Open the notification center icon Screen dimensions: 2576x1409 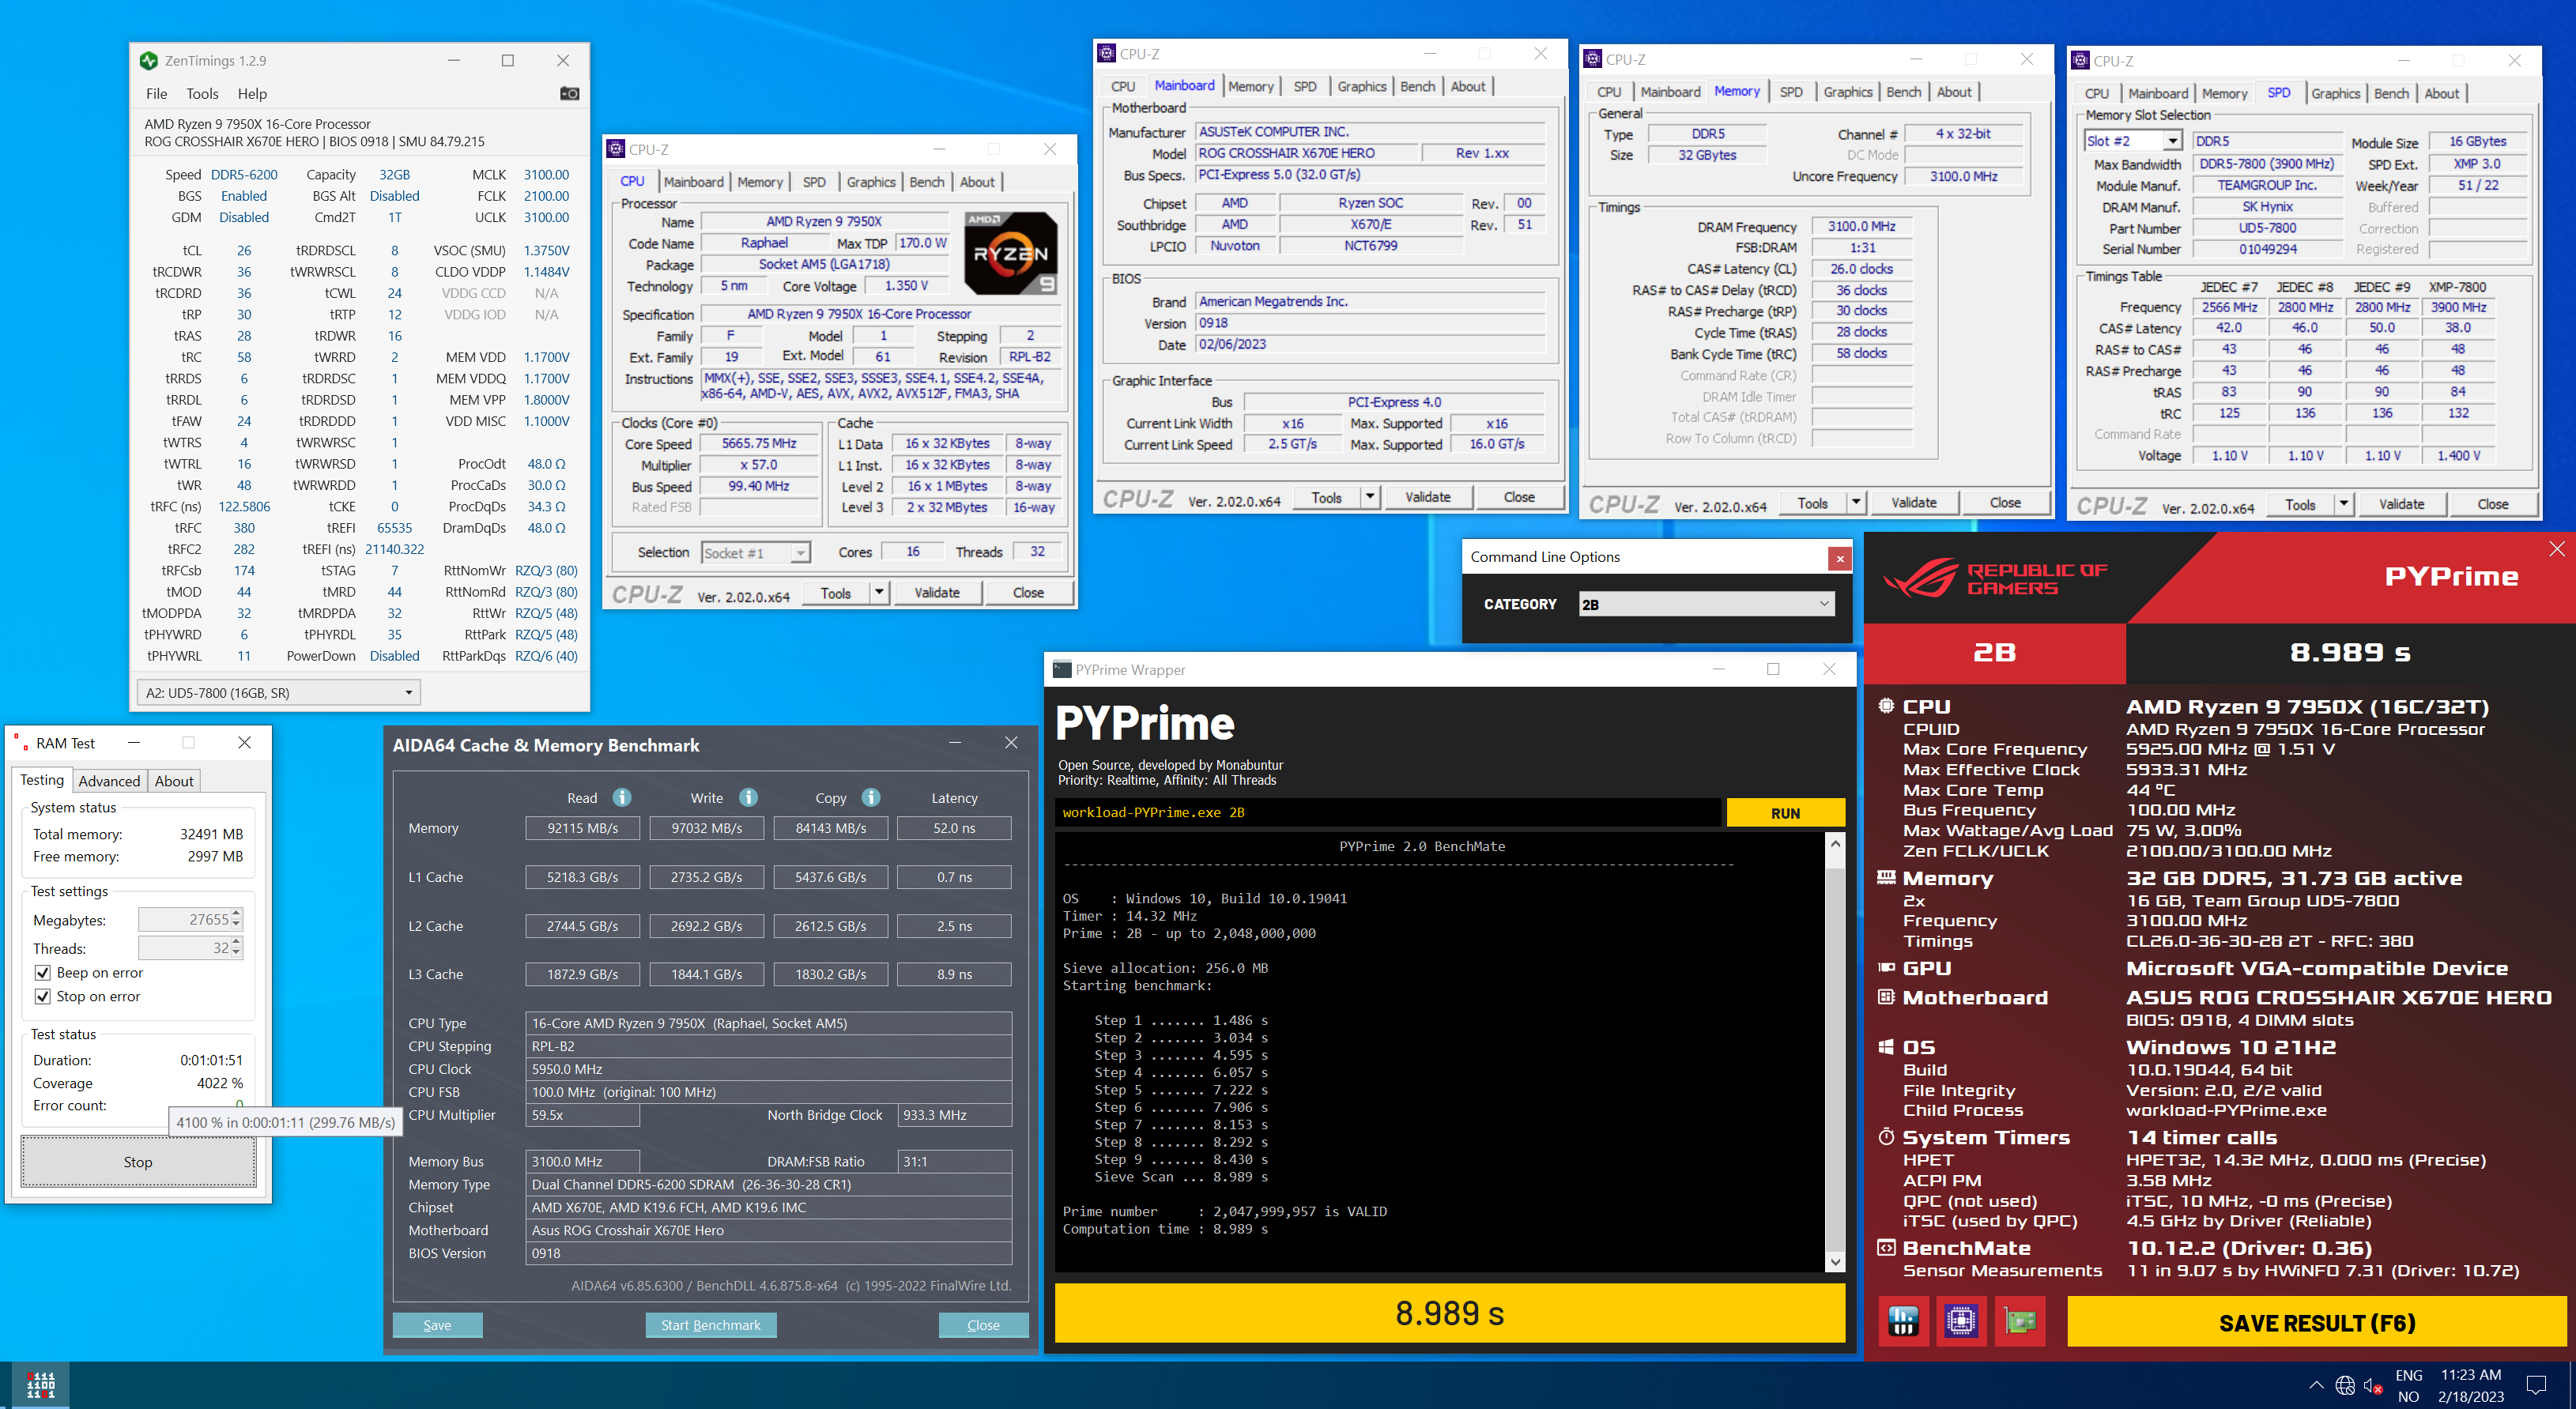click(x=2536, y=1385)
